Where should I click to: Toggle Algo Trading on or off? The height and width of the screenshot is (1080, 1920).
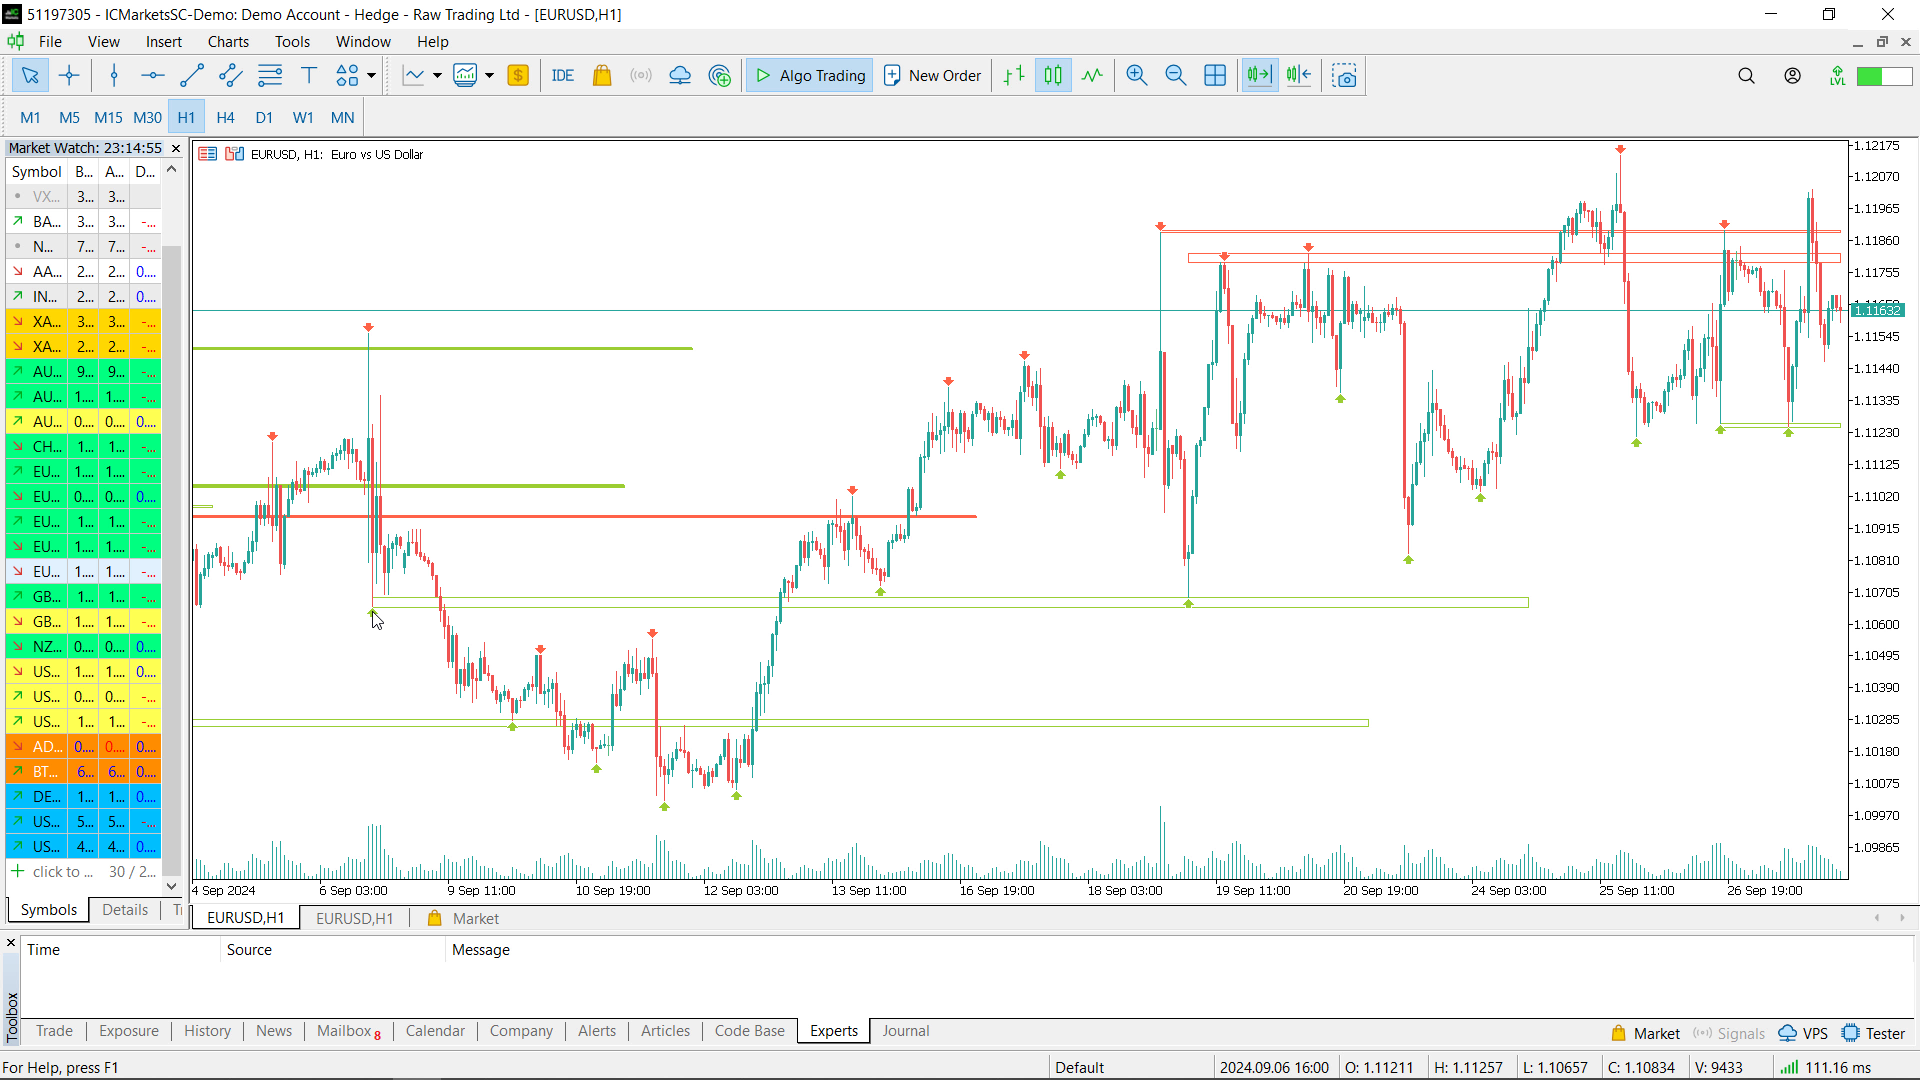tap(808, 75)
